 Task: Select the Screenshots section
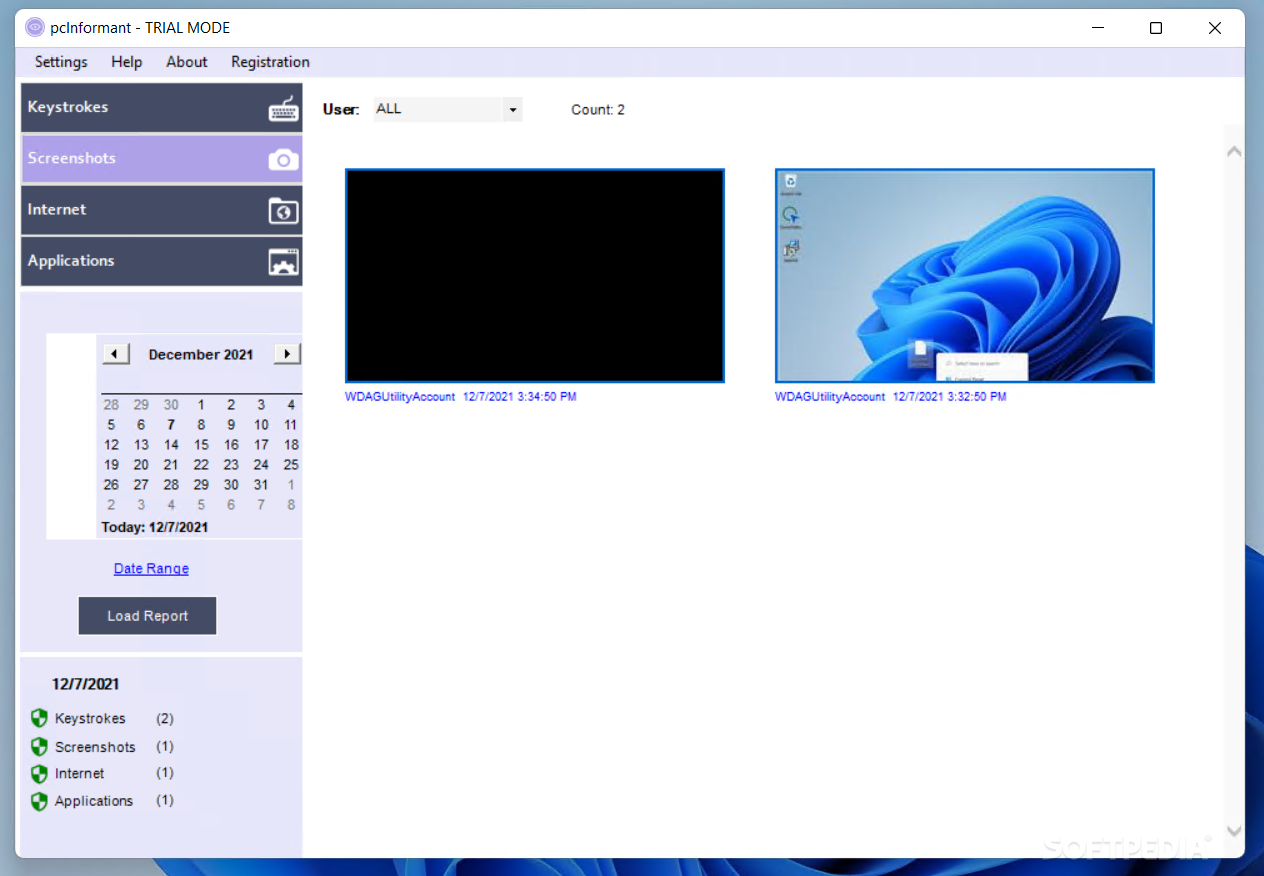click(162, 159)
